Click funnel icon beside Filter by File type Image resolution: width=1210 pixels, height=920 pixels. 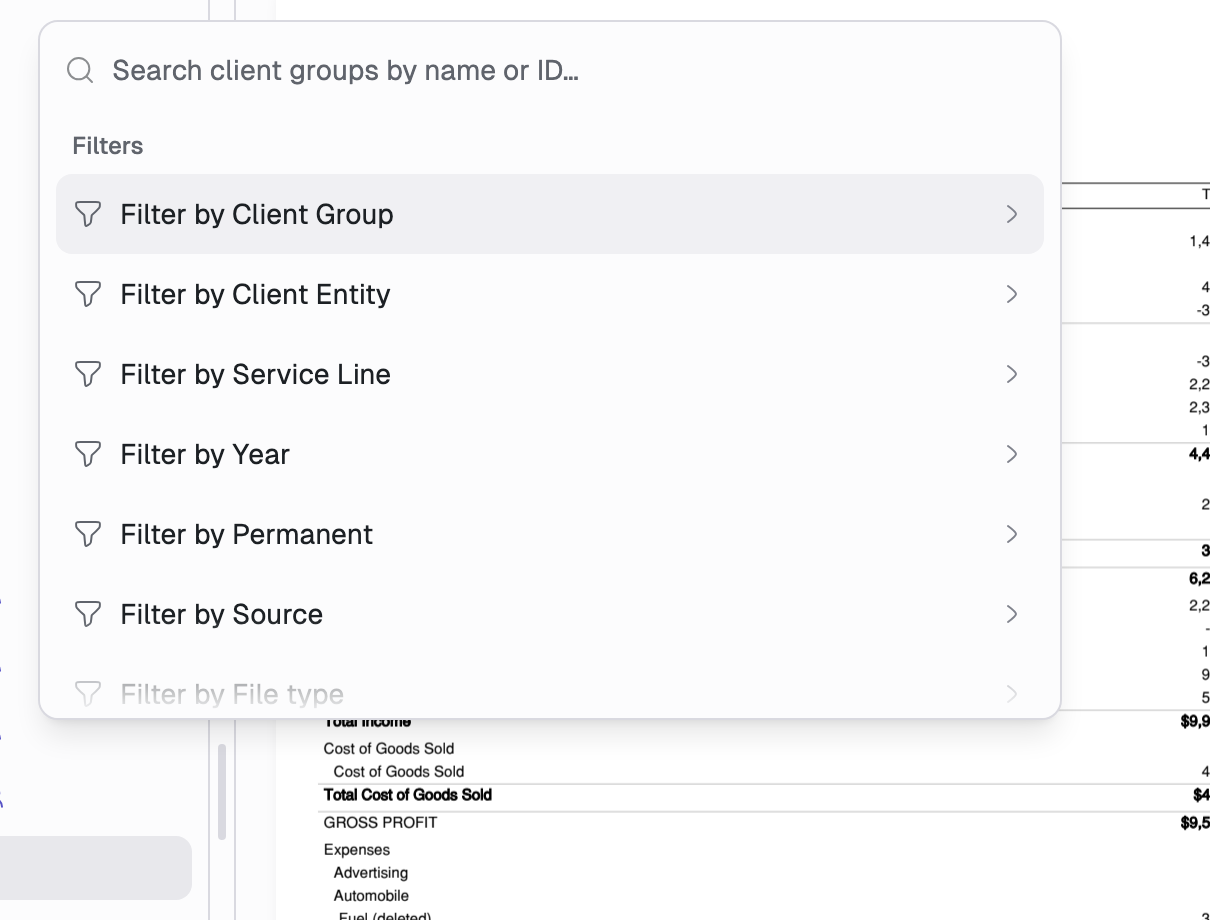click(x=88, y=693)
